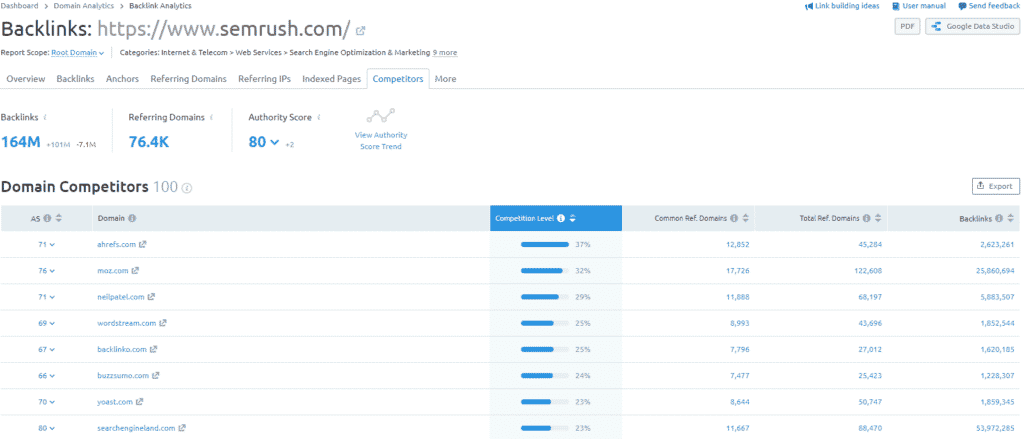Click external link icon next to backlinko.com

(x=153, y=350)
